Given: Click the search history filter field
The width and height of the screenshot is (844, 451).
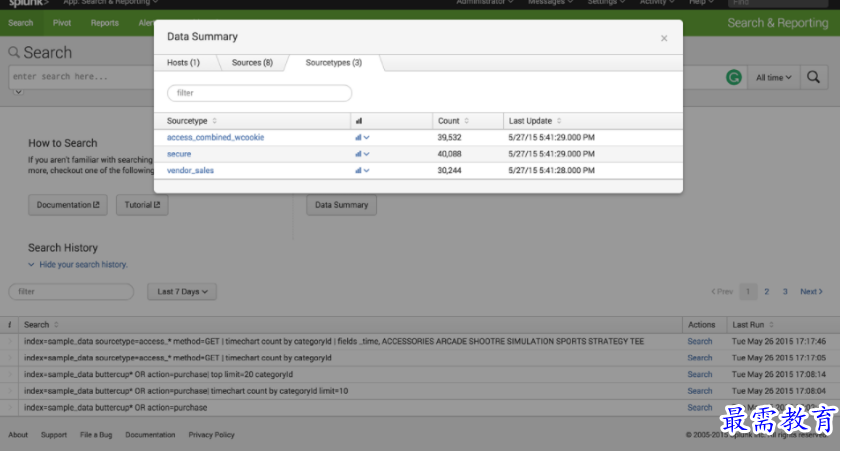Looking at the screenshot, I should 71,292.
